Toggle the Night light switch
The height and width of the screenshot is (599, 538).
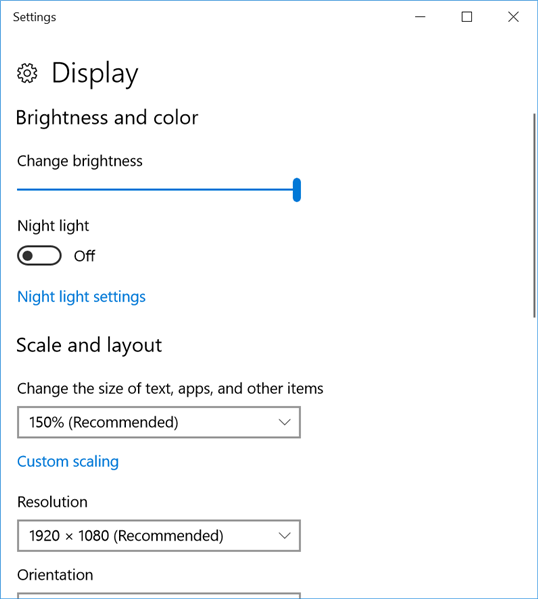pos(39,256)
